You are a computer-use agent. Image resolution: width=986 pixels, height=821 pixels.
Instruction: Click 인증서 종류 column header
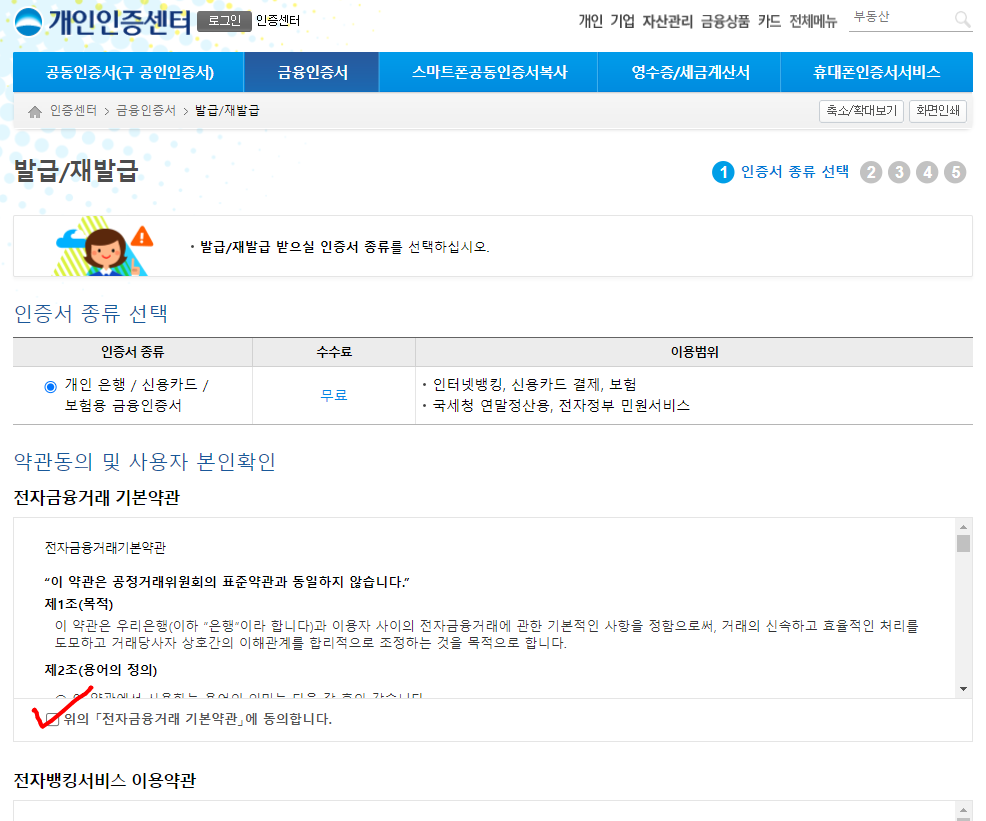point(133,352)
